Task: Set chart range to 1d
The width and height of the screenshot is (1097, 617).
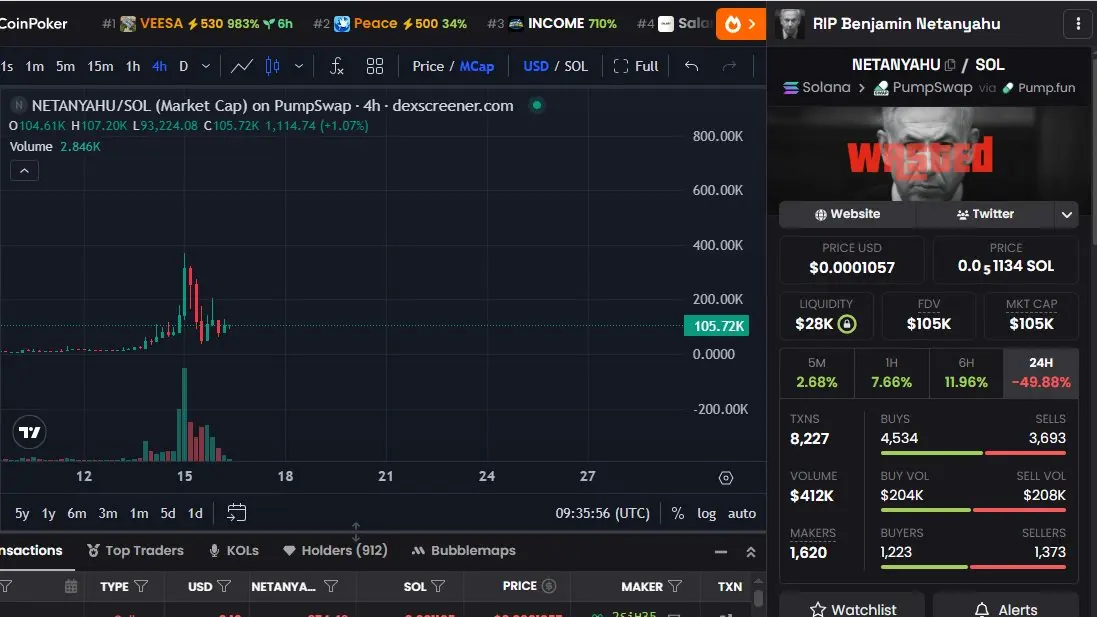Action: coord(195,513)
